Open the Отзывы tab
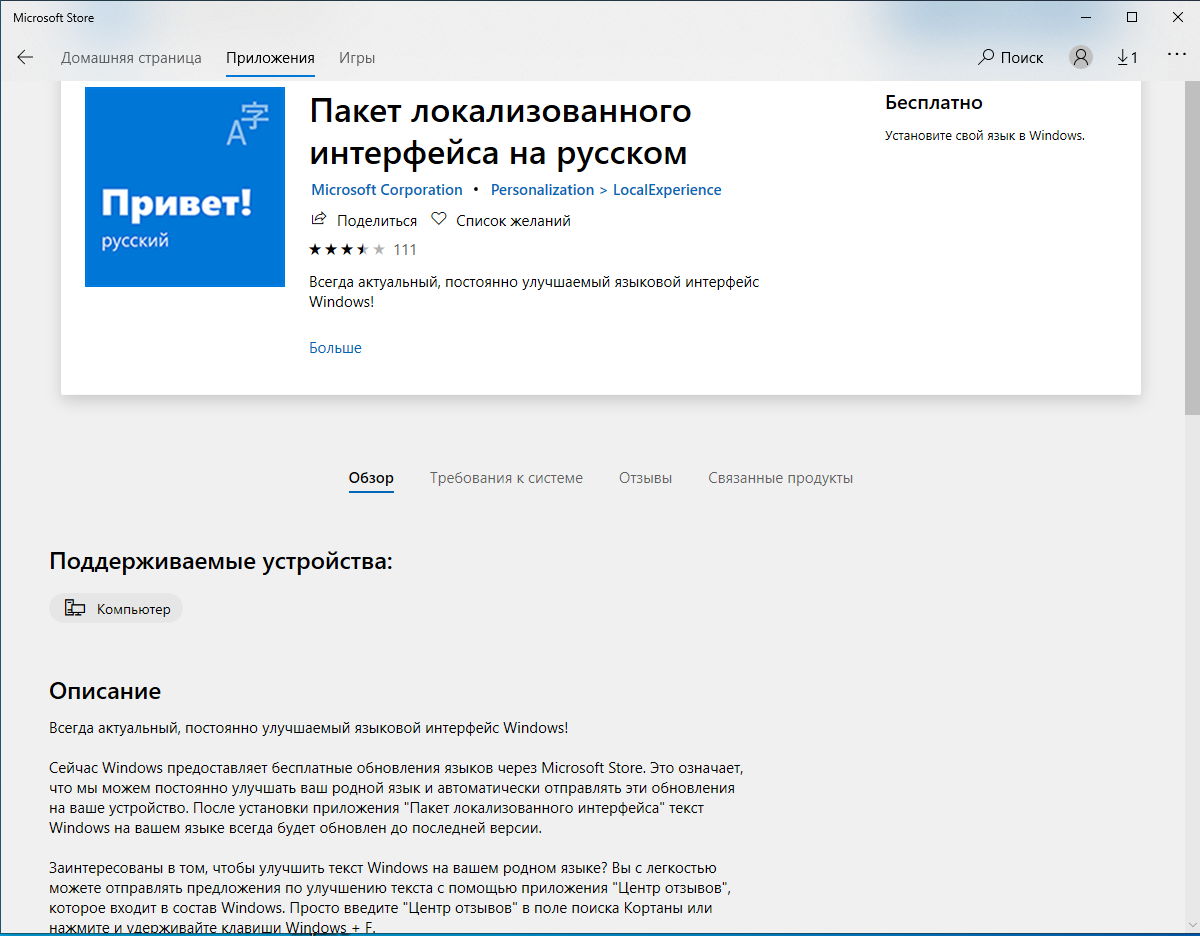Screen dimensions: 1200x936 645,478
